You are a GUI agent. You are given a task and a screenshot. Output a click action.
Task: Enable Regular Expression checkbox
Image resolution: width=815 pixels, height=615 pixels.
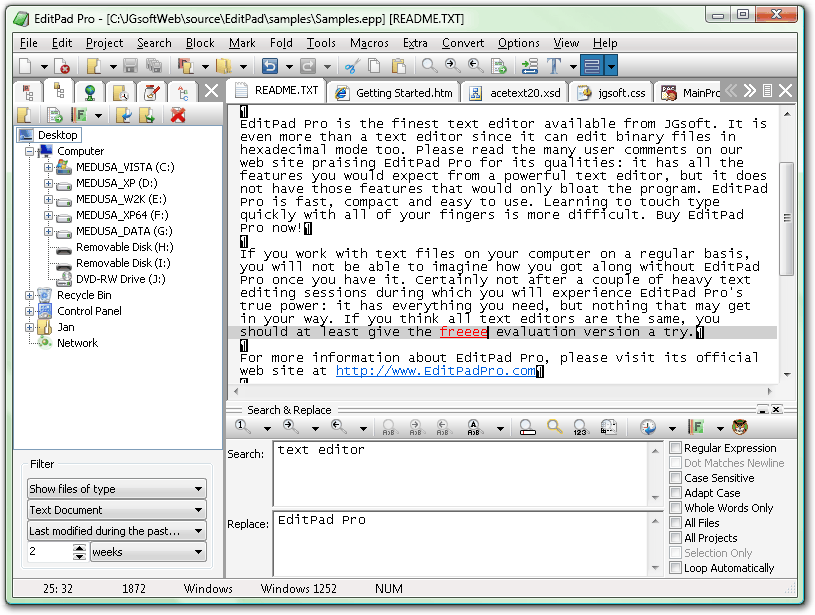(x=675, y=448)
